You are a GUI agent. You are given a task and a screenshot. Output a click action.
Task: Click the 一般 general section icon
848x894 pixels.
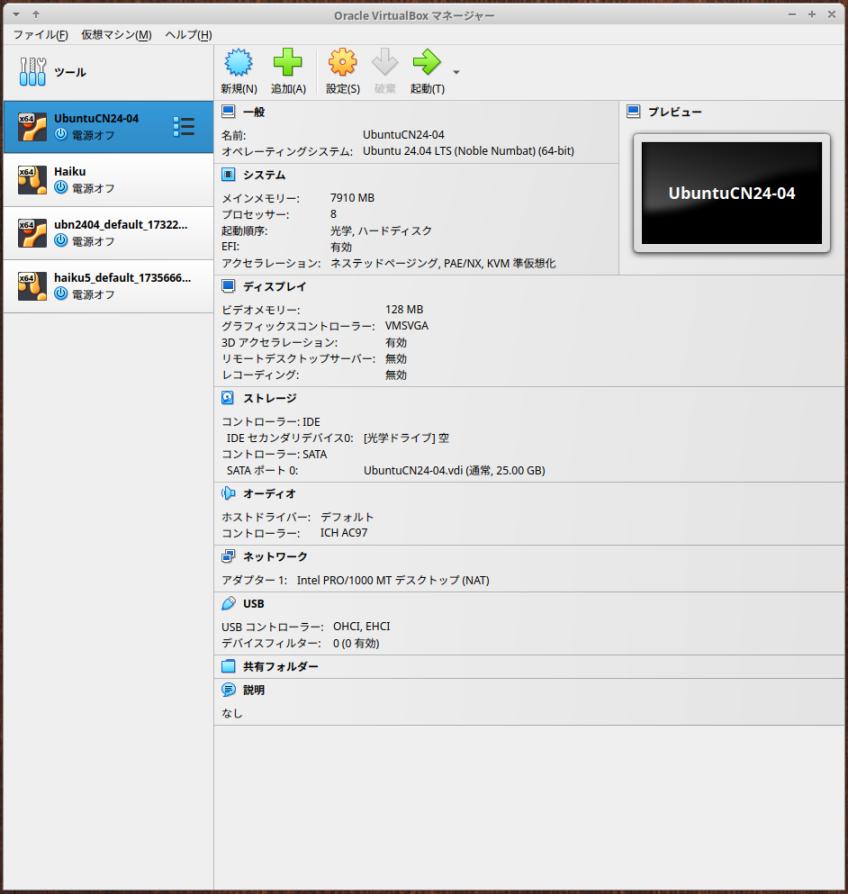click(228, 111)
